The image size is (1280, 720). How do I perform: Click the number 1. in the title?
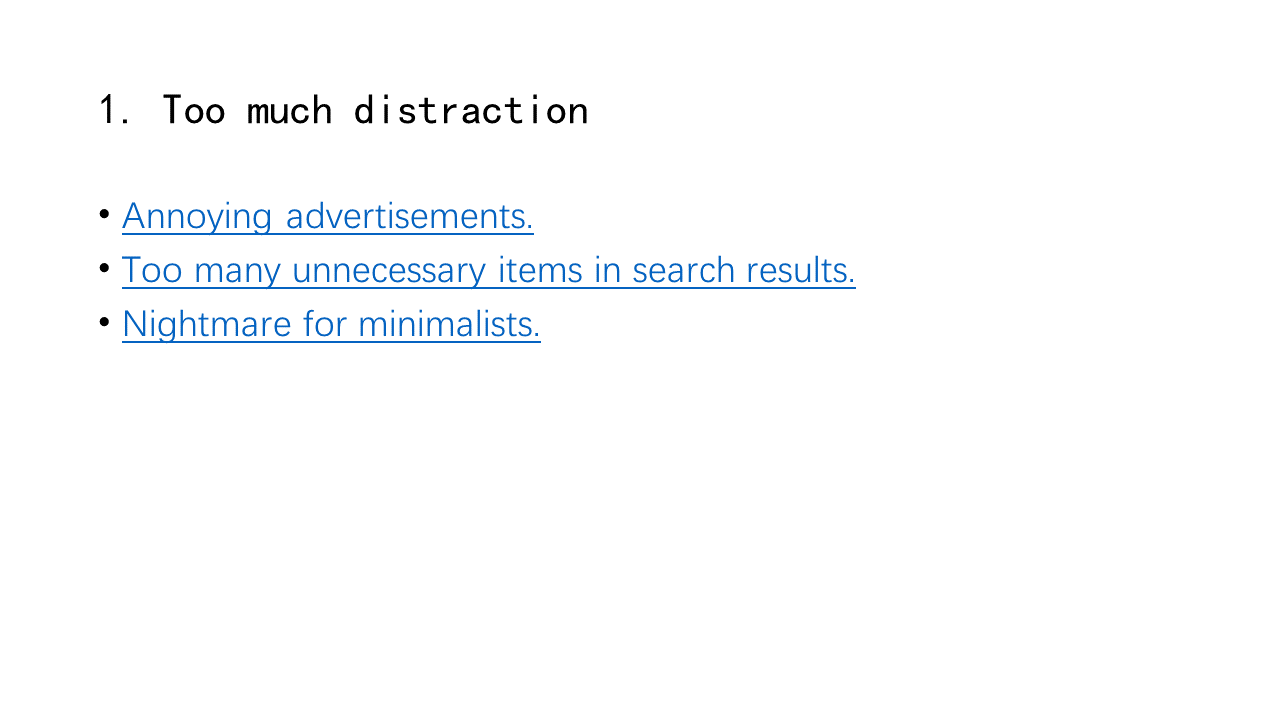tap(115, 110)
